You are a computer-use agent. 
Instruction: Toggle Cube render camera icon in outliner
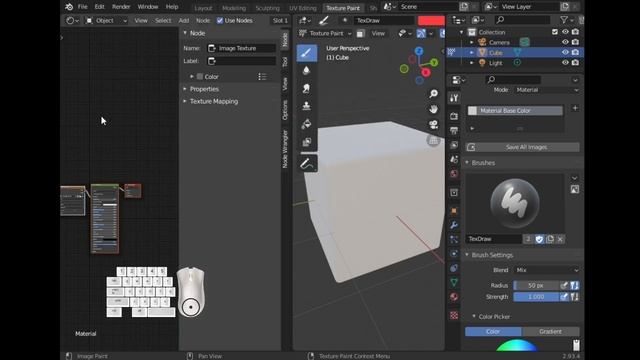click(x=576, y=52)
